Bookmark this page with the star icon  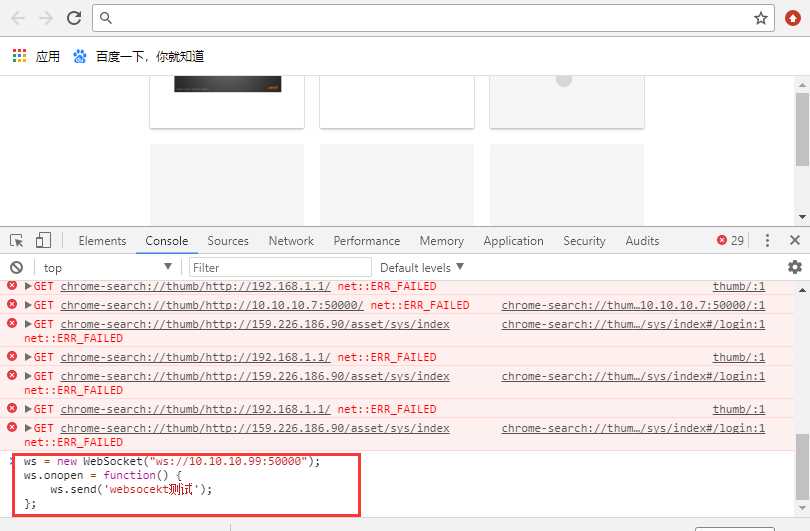coord(760,19)
